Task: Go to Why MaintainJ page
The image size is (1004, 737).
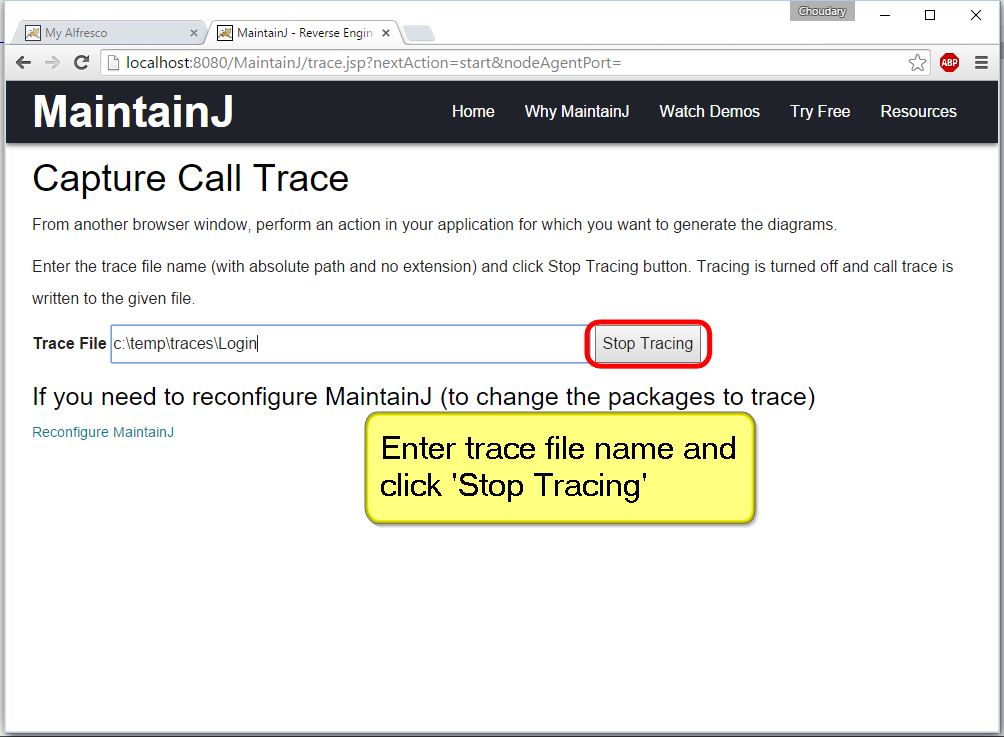Action: (577, 111)
